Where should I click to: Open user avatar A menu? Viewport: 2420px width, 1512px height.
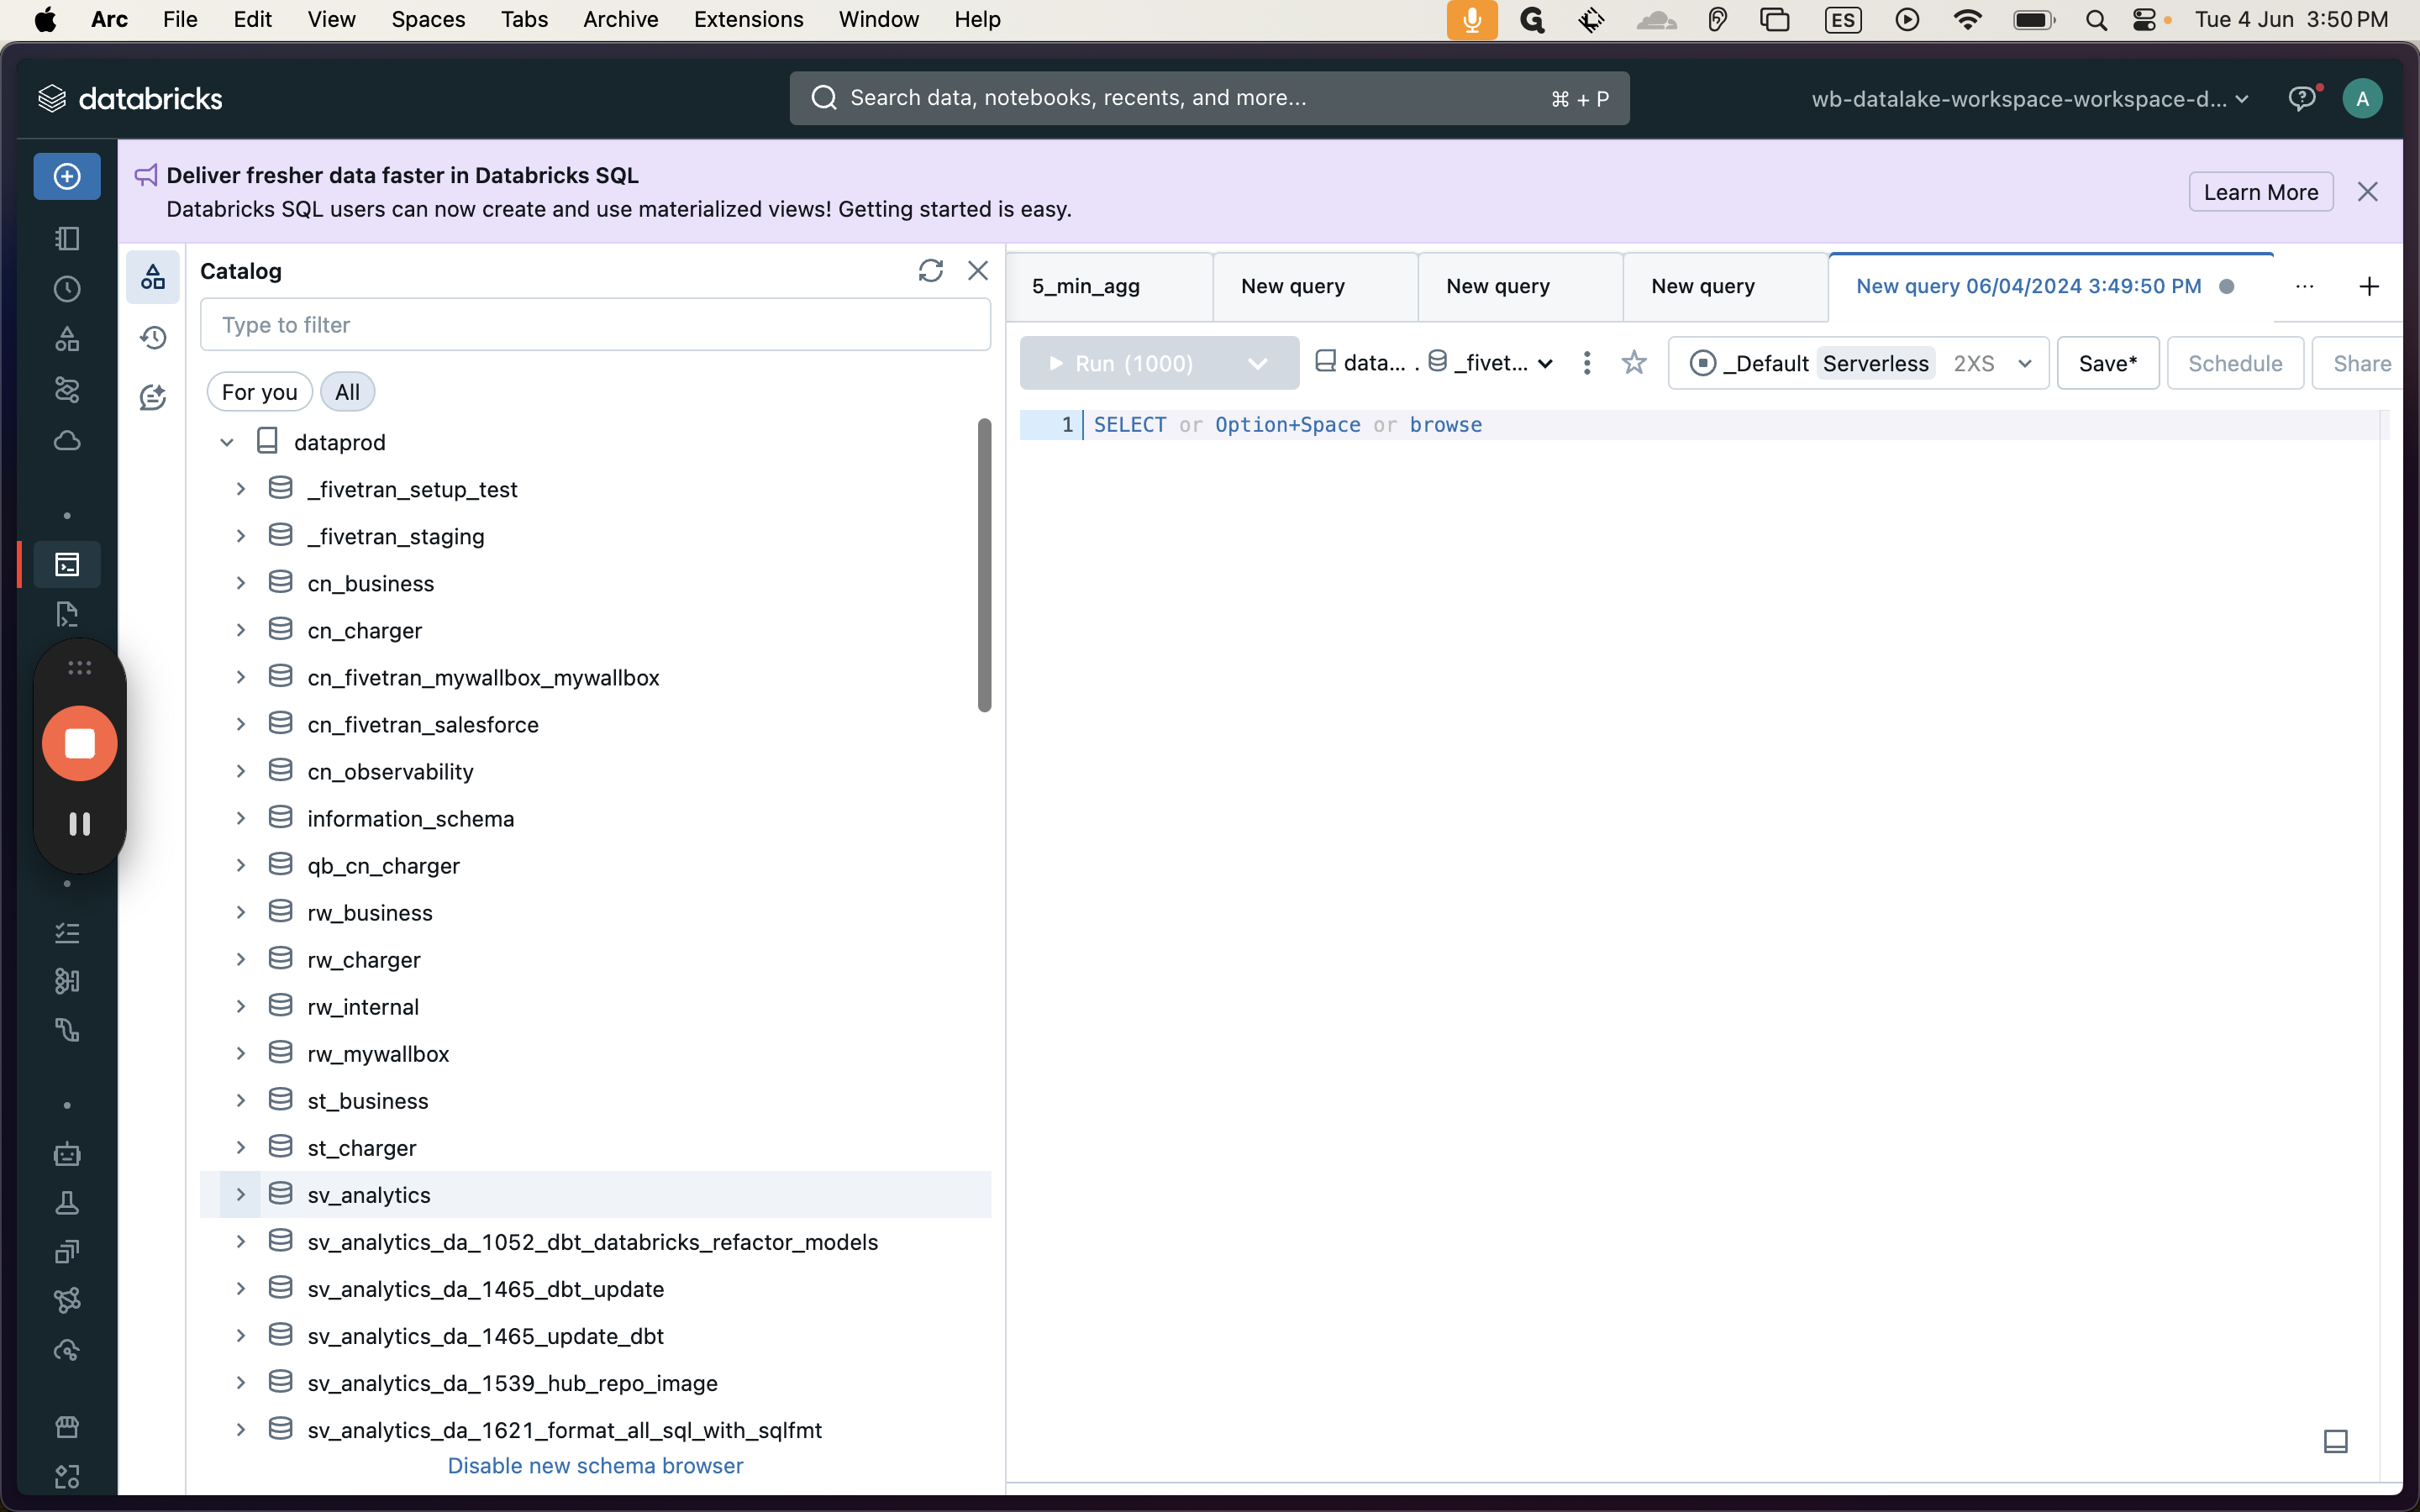(2362, 98)
